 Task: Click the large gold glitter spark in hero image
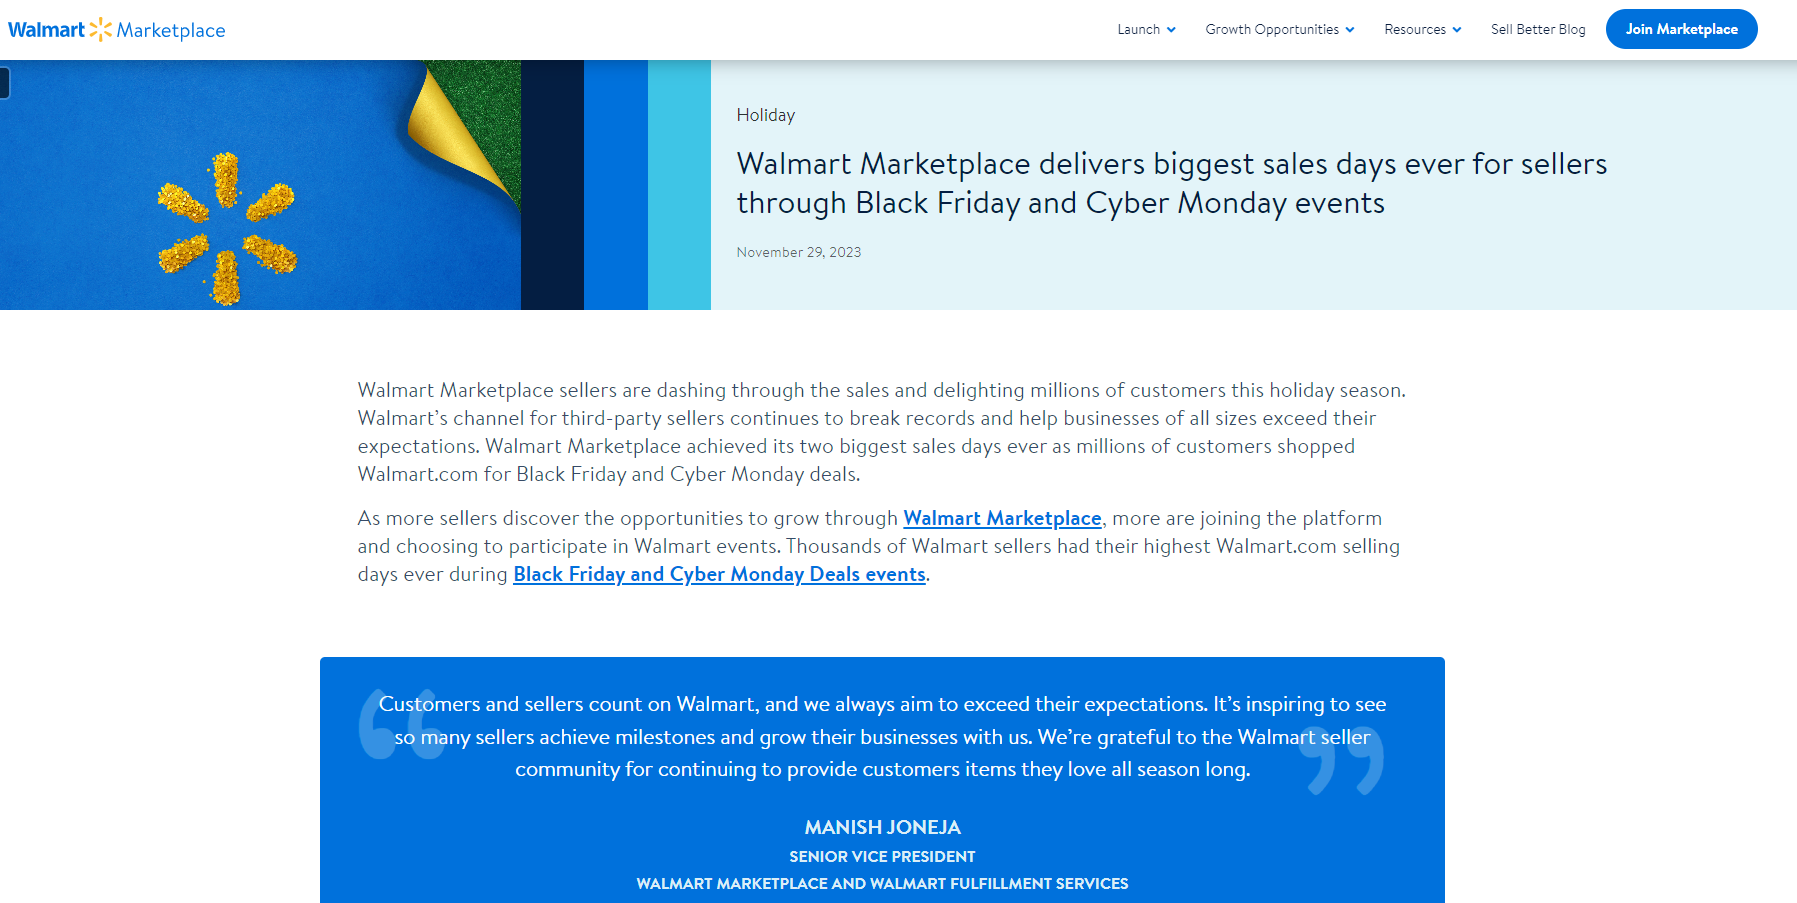227,229
